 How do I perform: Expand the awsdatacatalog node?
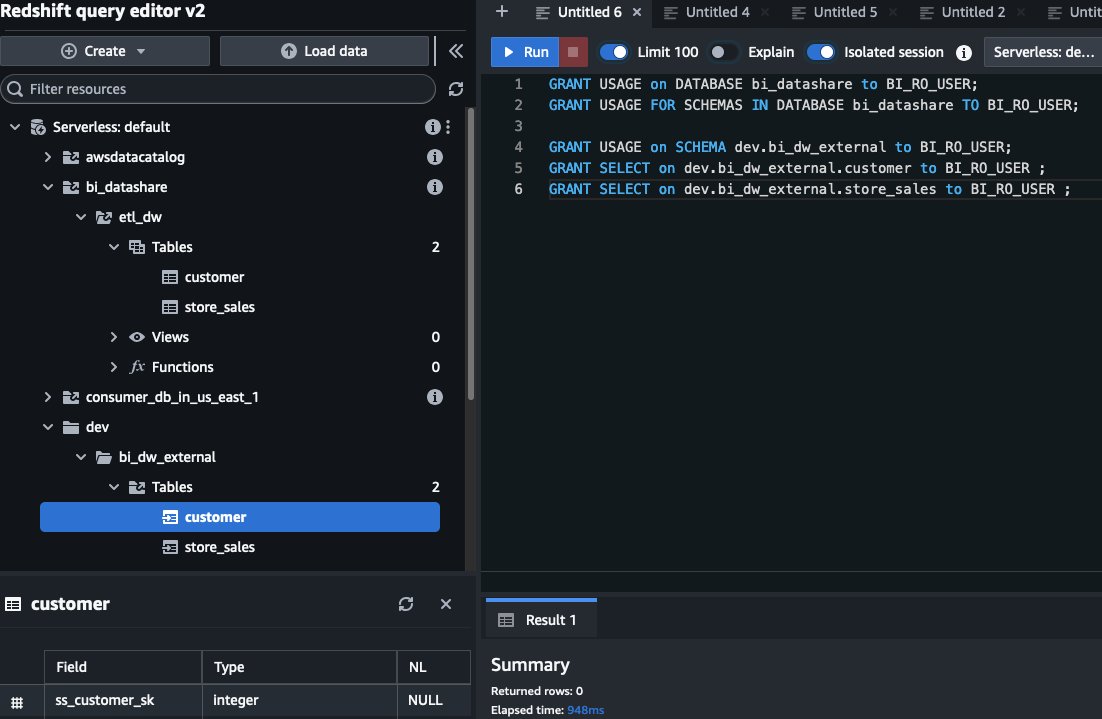[48, 157]
